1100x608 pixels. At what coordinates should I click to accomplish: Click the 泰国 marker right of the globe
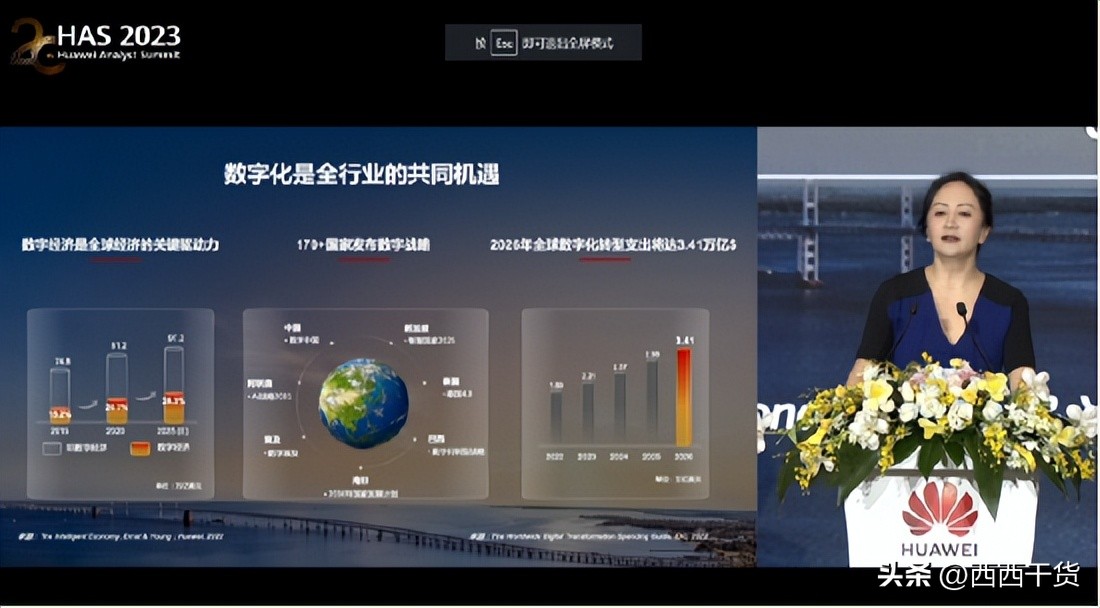450,379
